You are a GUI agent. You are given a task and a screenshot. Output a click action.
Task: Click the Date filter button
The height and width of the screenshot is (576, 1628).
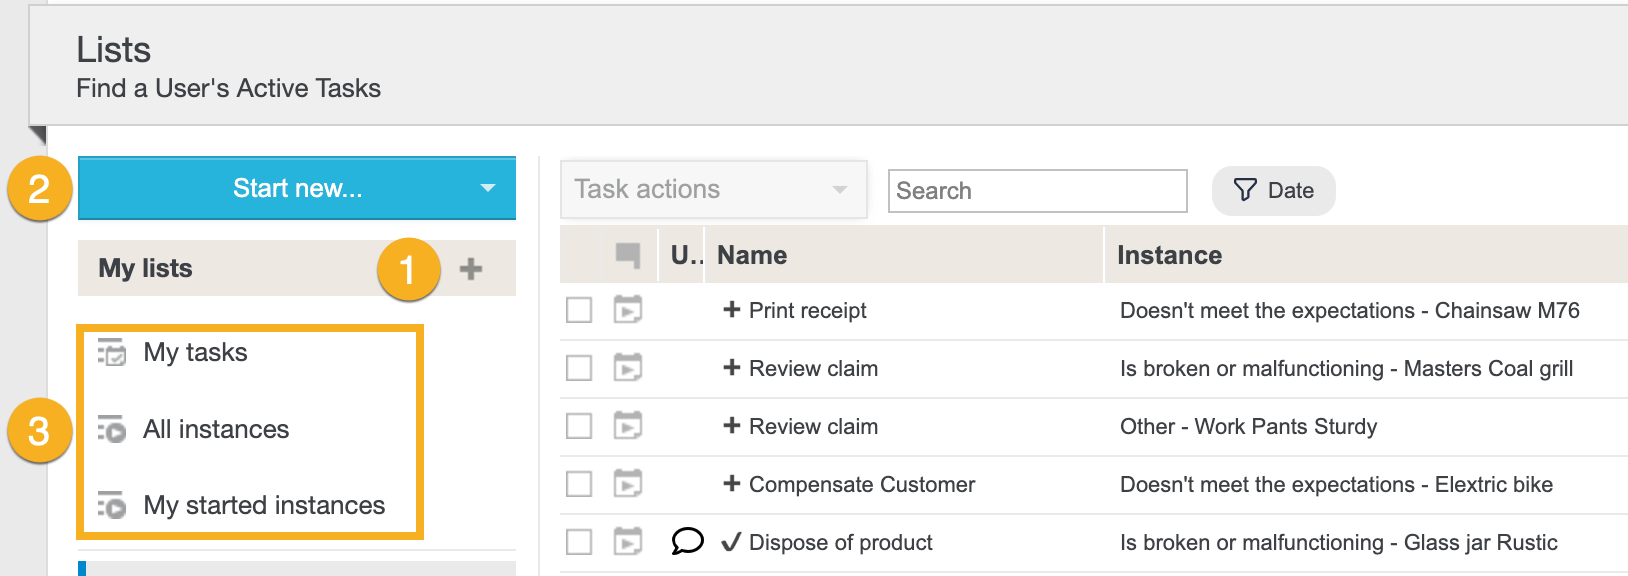coord(1273,191)
